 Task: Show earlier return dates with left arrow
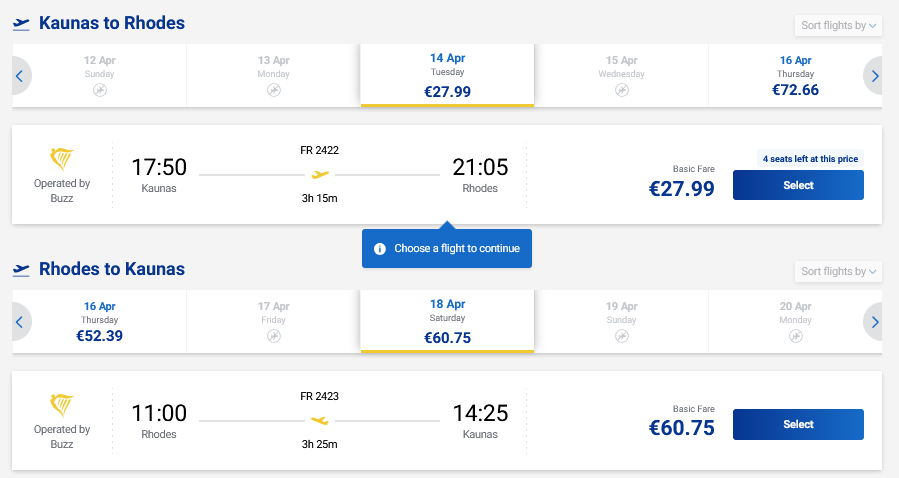coord(19,321)
